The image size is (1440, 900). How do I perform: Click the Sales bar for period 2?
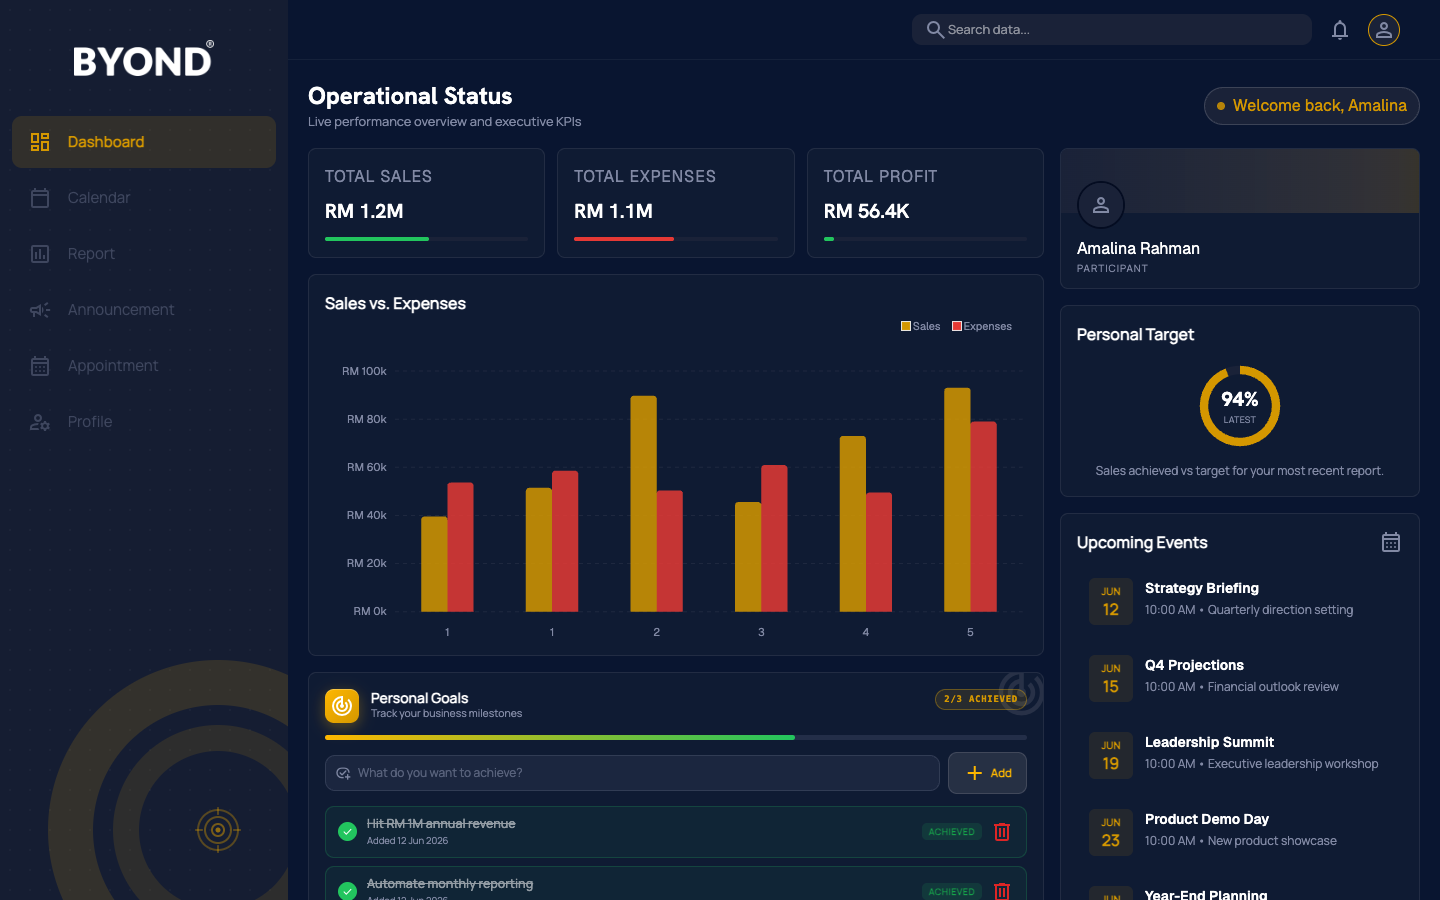point(644,504)
